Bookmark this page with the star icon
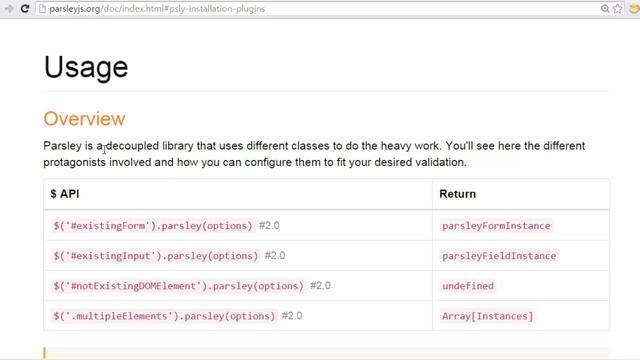Screen dimensions: 640x360 618,9
